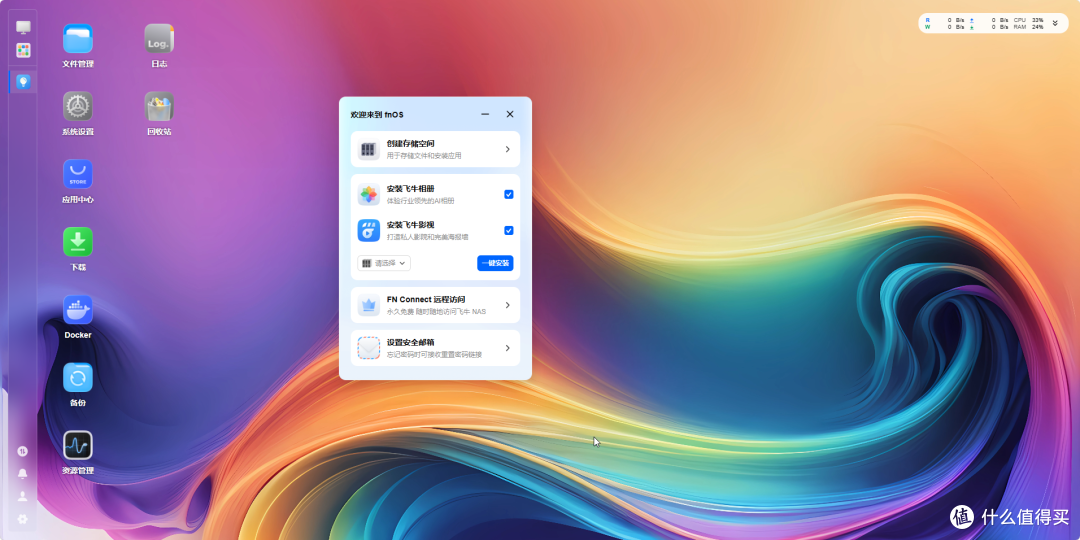Open the user account icon in sidebar

coord(23,496)
